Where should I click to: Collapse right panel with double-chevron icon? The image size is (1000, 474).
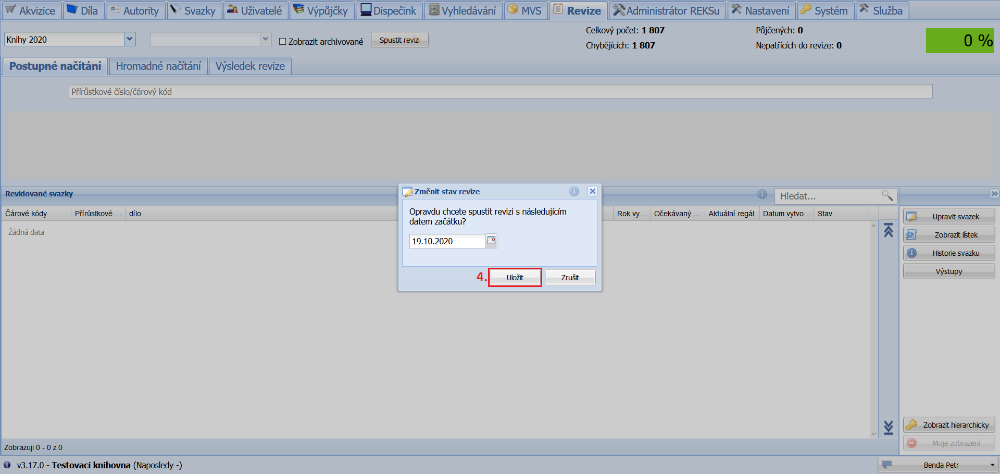click(994, 194)
